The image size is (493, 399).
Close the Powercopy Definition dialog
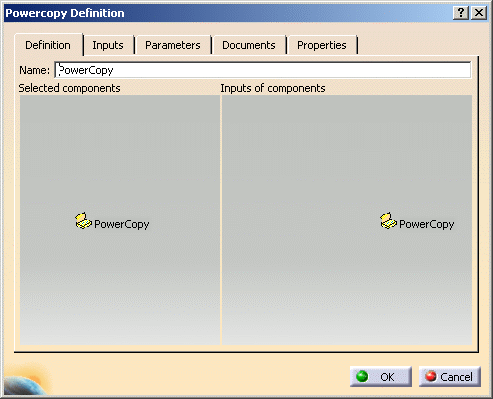[479, 13]
